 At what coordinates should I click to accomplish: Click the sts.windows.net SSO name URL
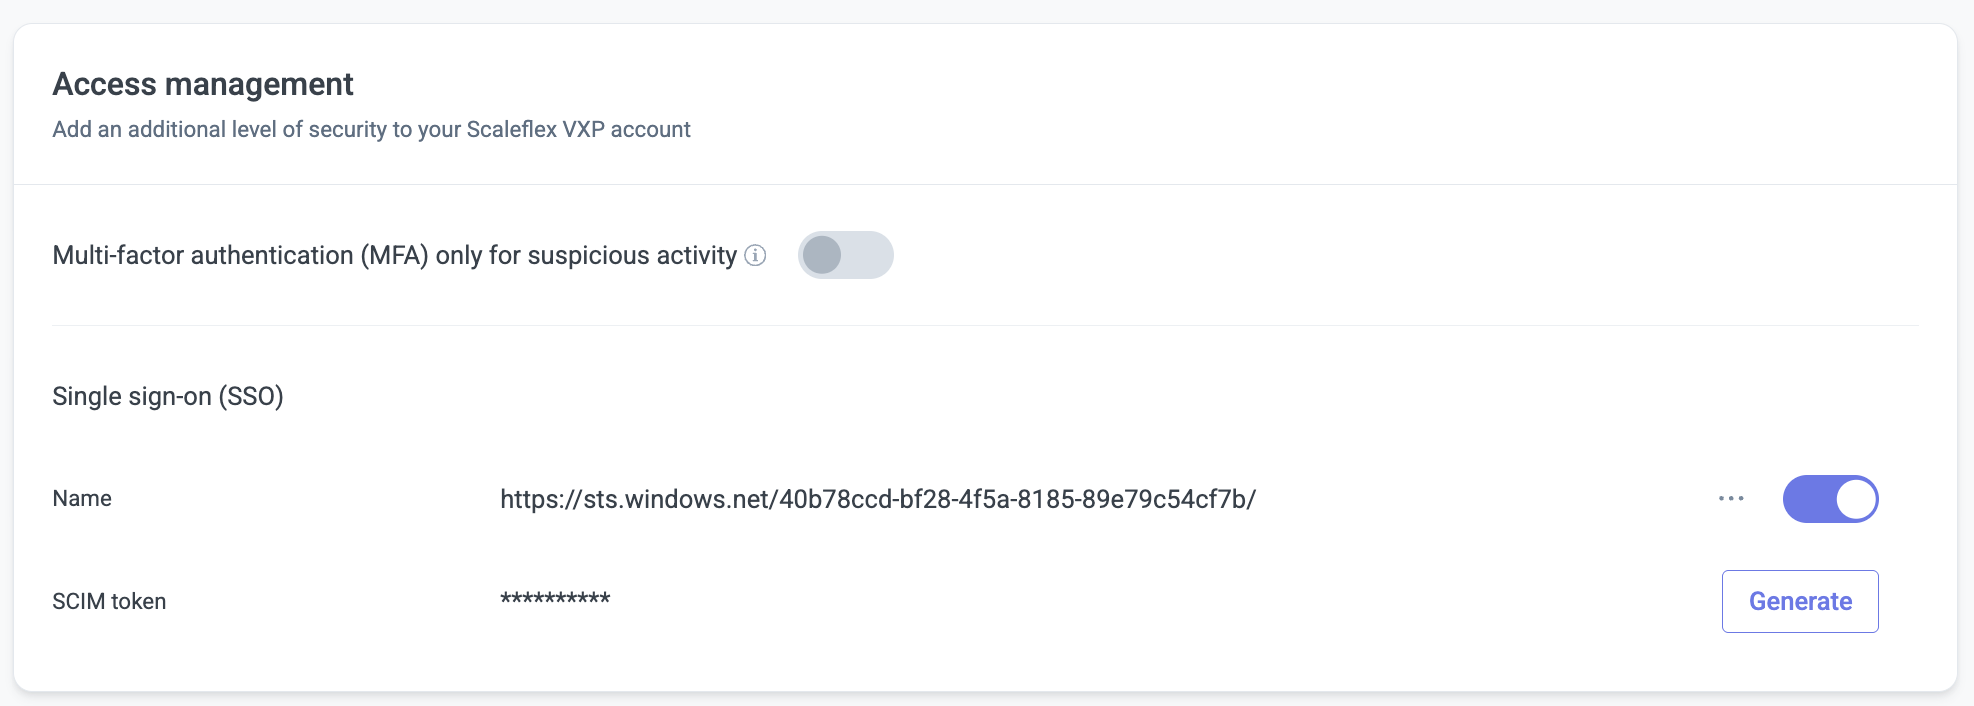tap(878, 499)
